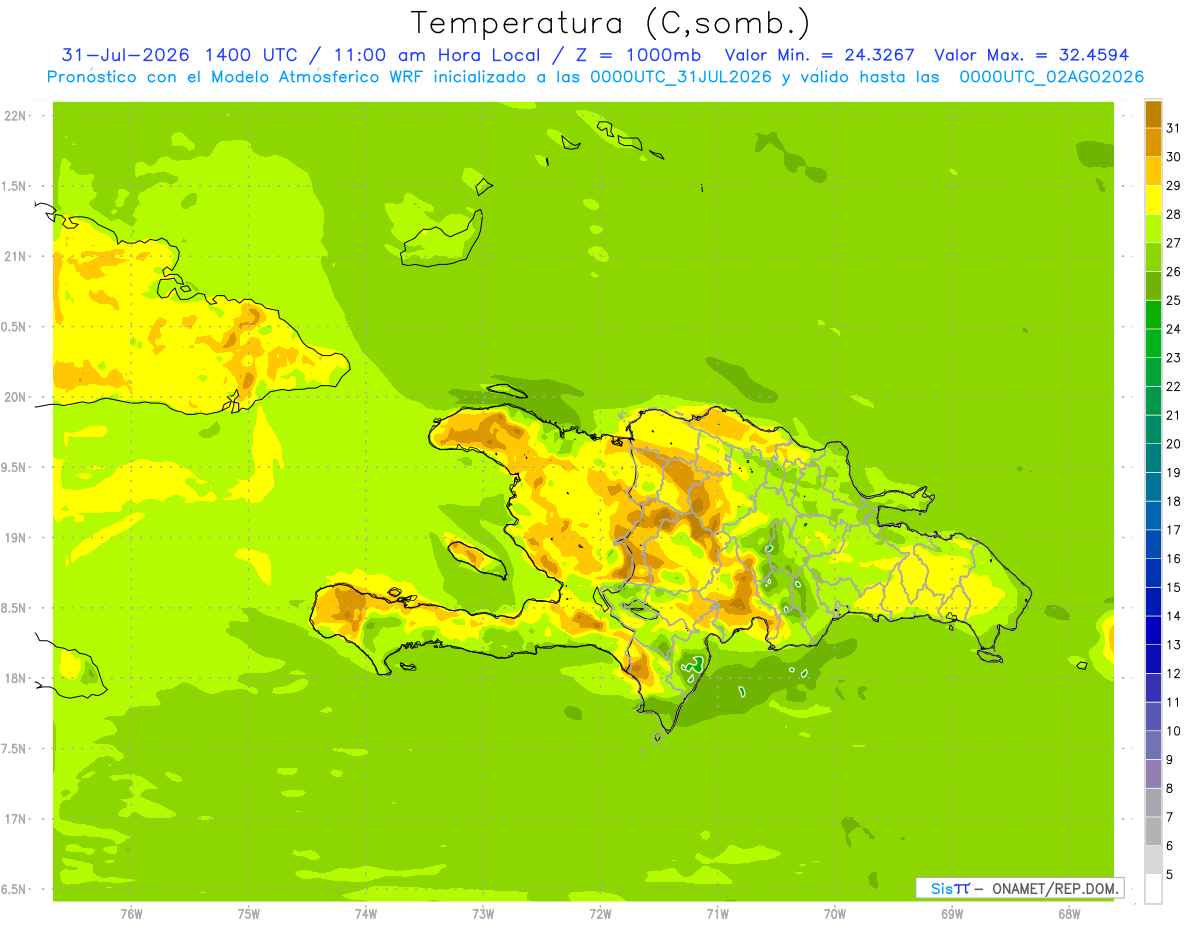Click the '19N' latitude axis label

[x=15, y=538]
